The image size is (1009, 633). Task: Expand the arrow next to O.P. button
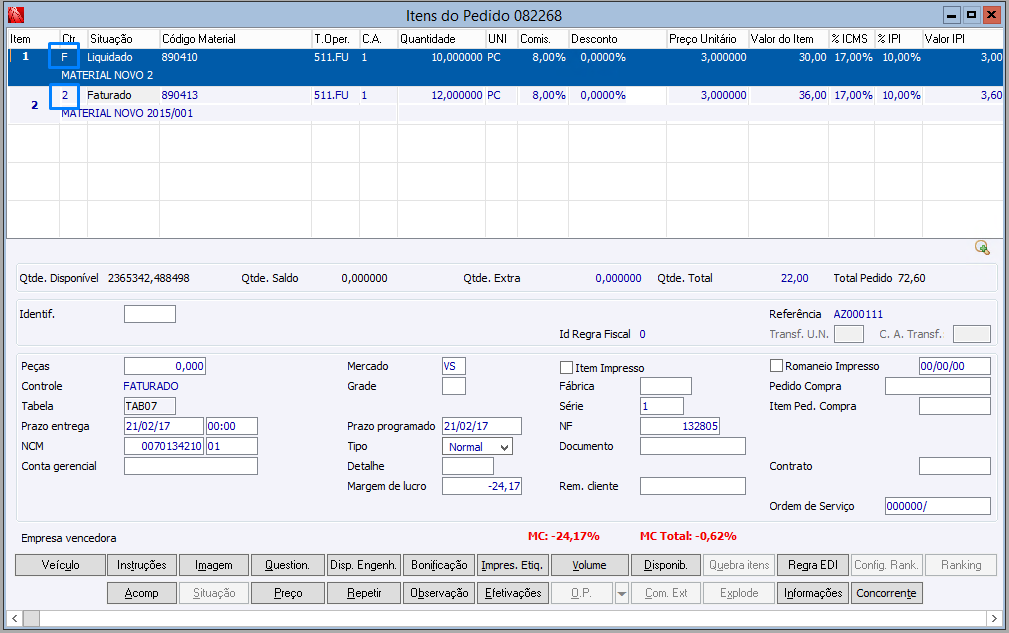(621, 594)
